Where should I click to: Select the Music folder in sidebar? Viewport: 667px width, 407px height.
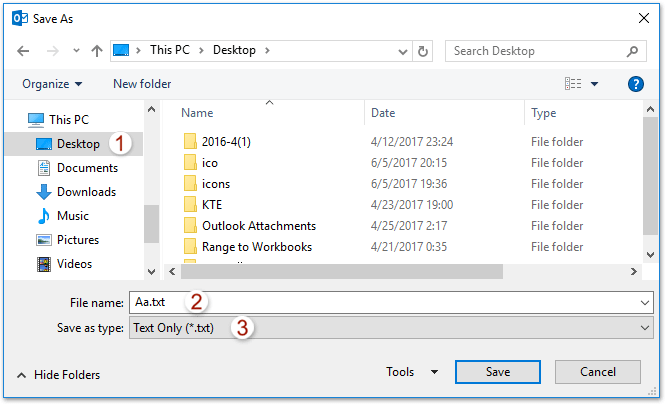click(72, 216)
